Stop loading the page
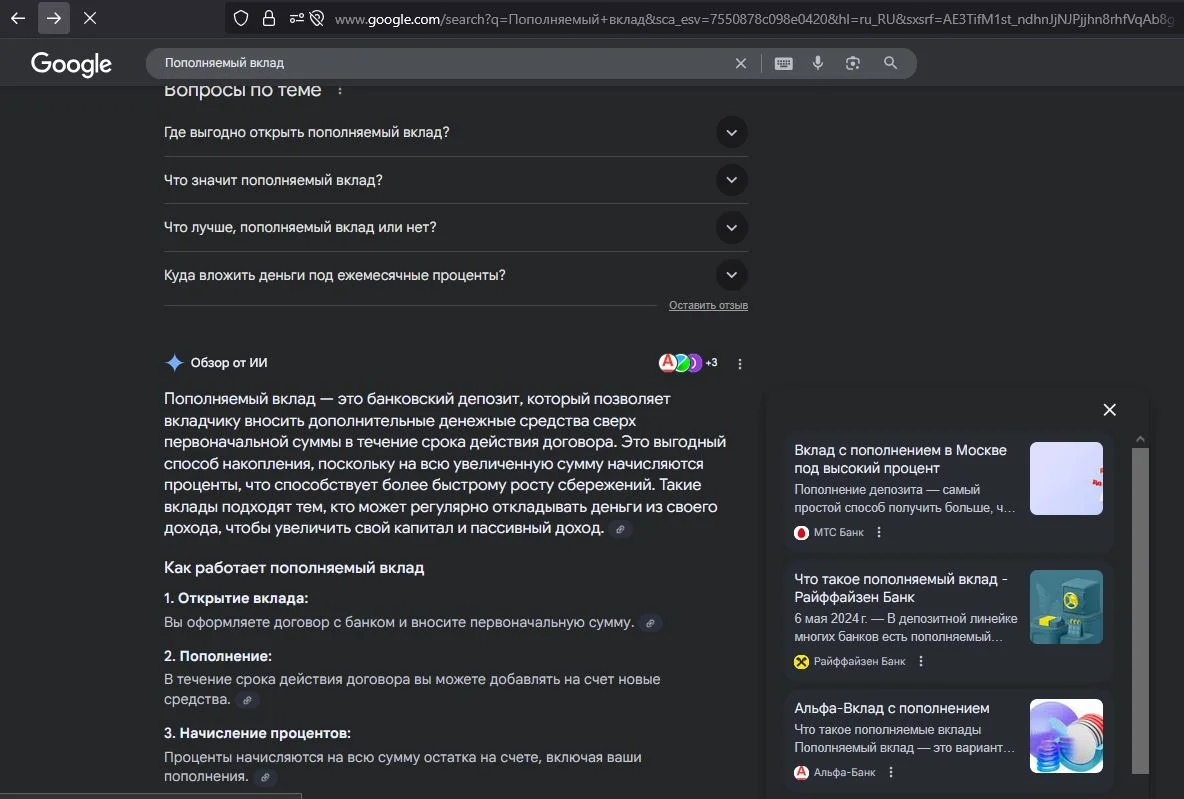1184x799 pixels. coord(90,18)
